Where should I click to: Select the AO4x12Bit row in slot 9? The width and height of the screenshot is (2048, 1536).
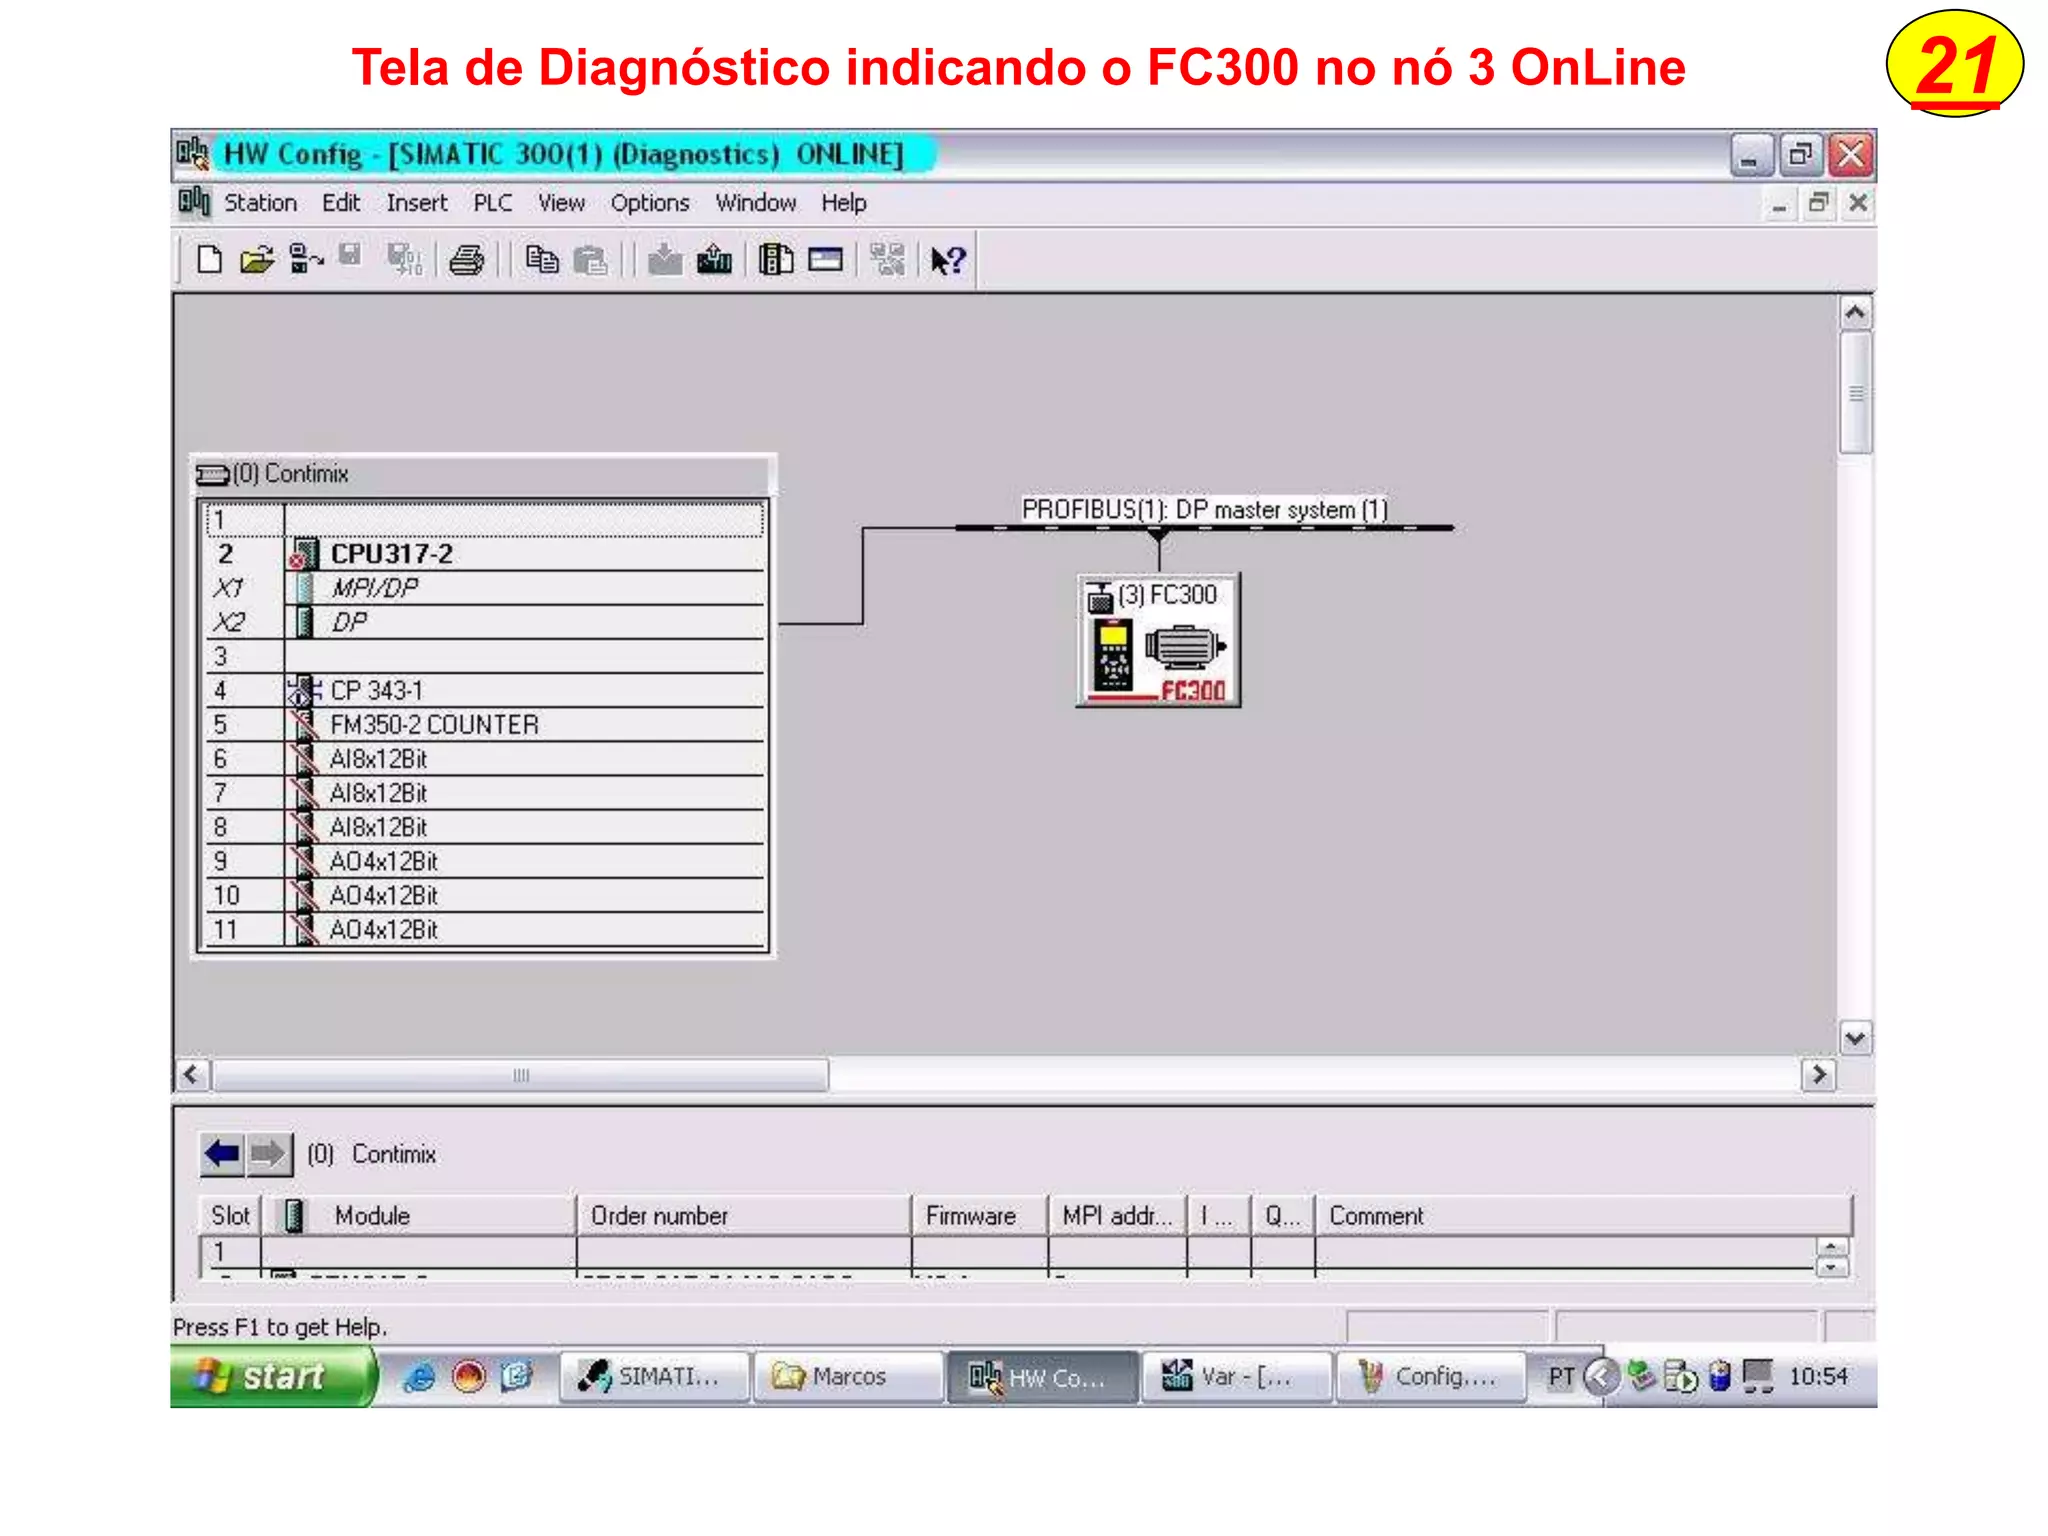(x=484, y=861)
